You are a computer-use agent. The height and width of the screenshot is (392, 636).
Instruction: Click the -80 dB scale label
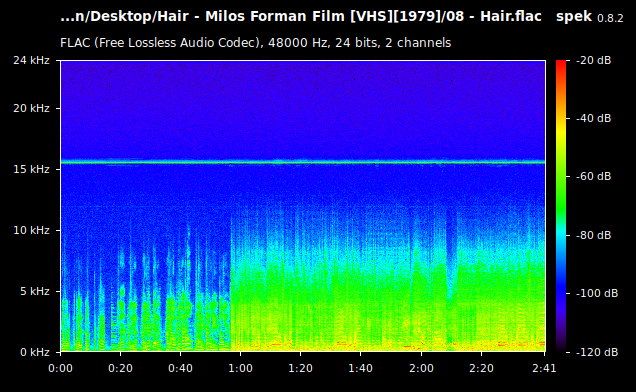pyautogui.click(x=593, y=235)
